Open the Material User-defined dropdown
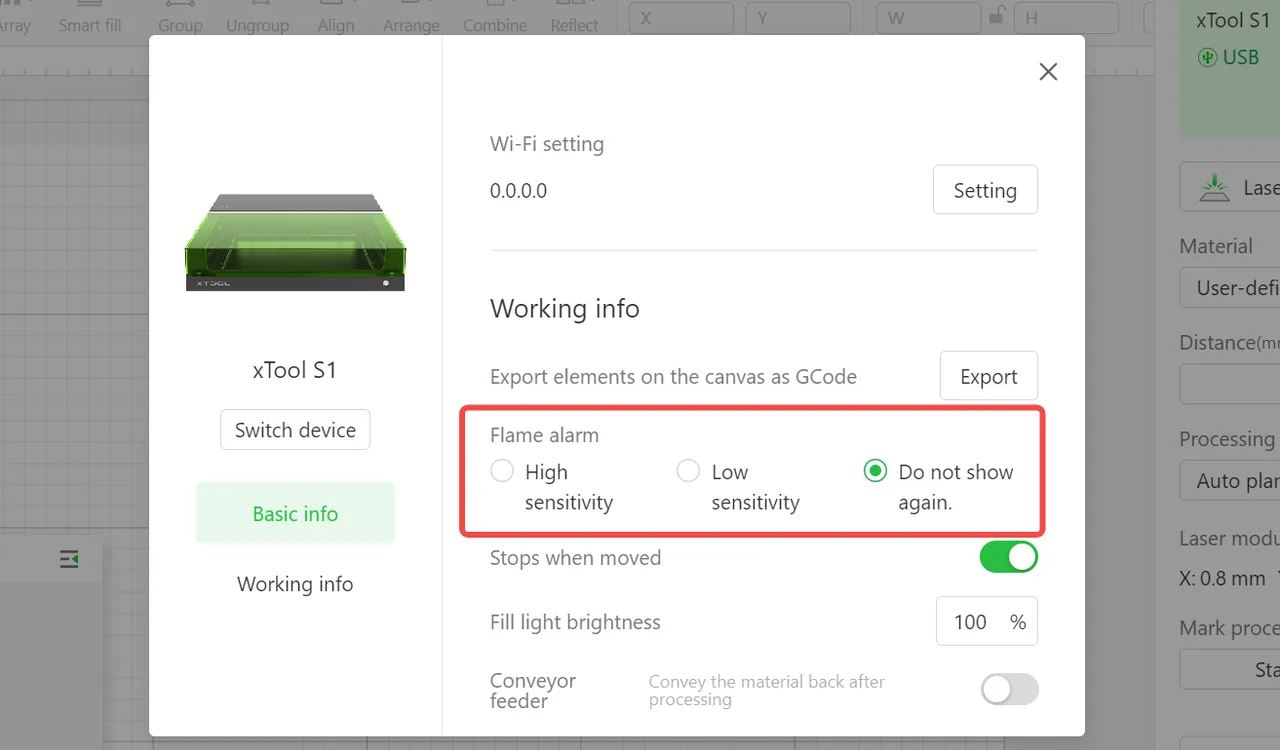This screenshot has width=1280, height=750. click(1230, 288)
